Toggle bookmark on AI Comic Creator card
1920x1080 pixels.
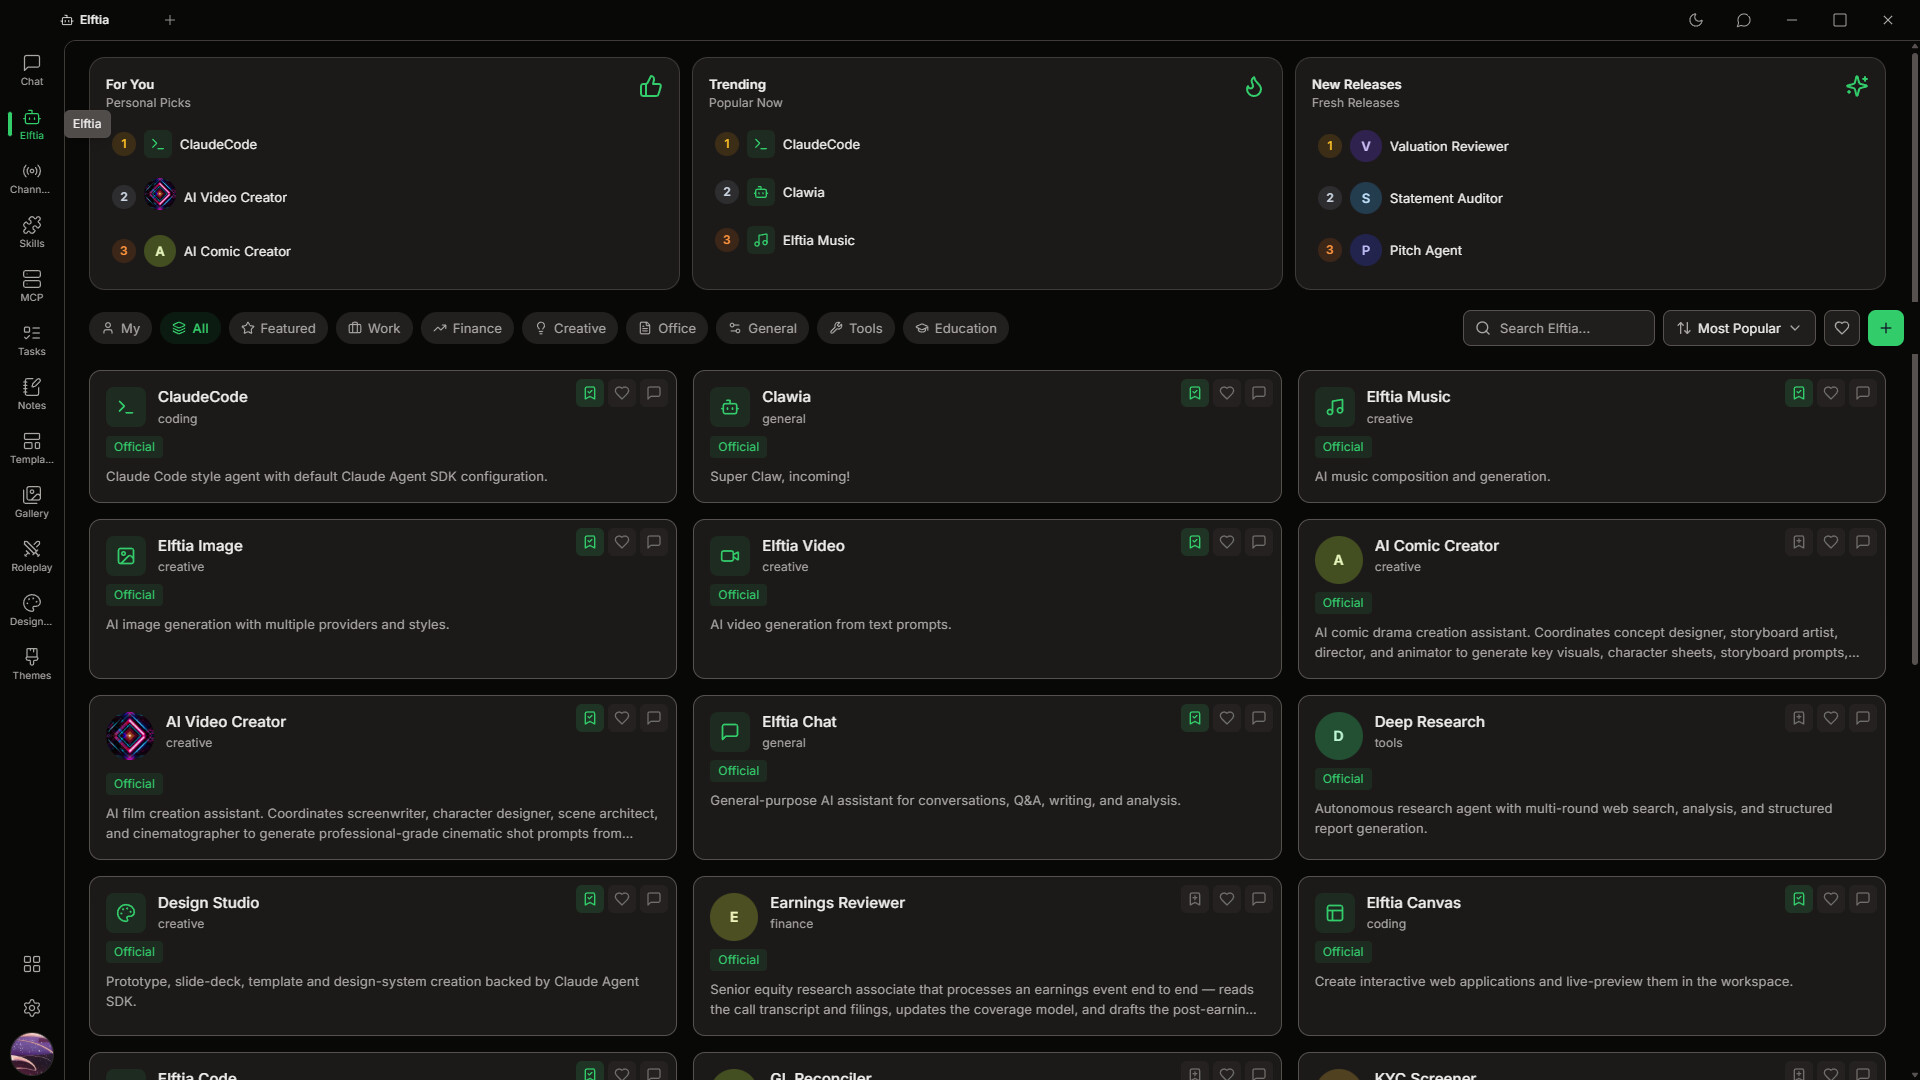coord(1799,542)
